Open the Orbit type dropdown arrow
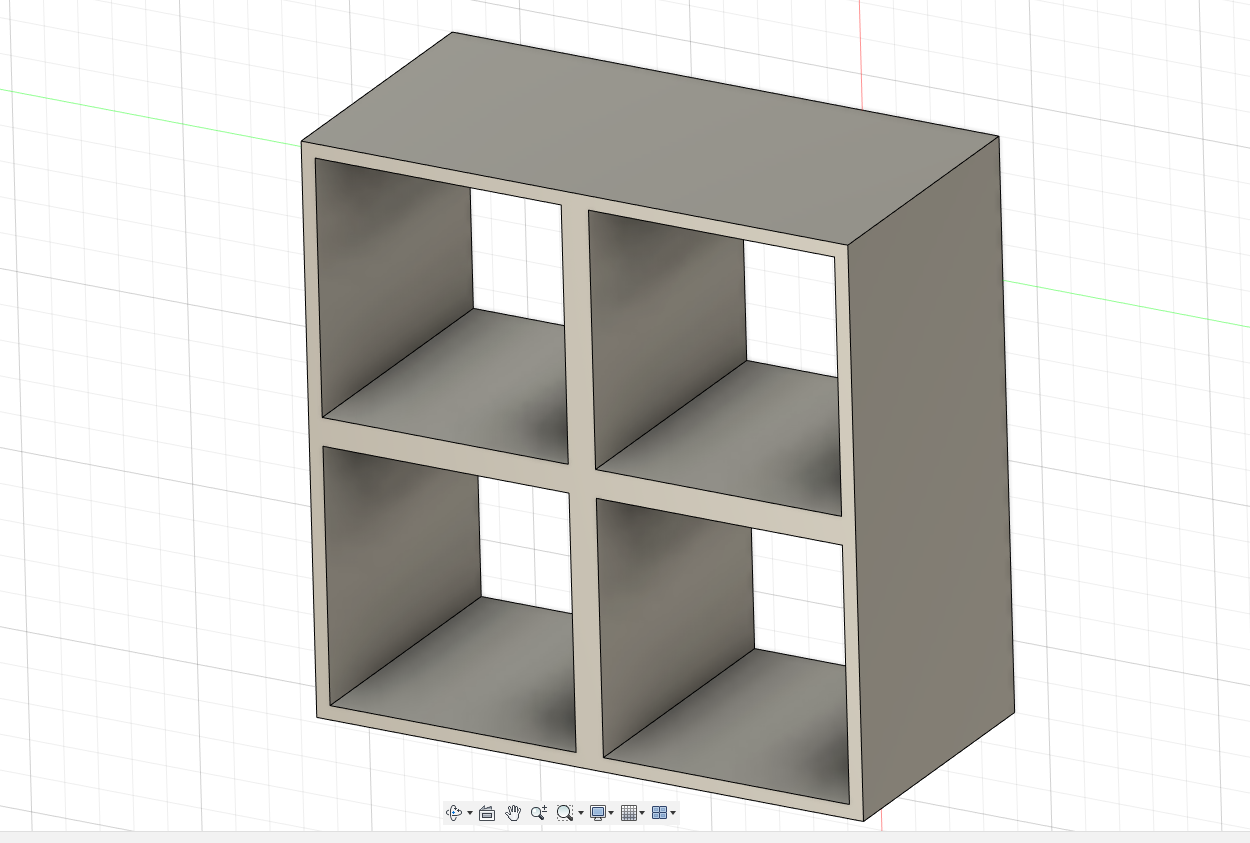This screenshot has height=843, width=1250. 470,813
